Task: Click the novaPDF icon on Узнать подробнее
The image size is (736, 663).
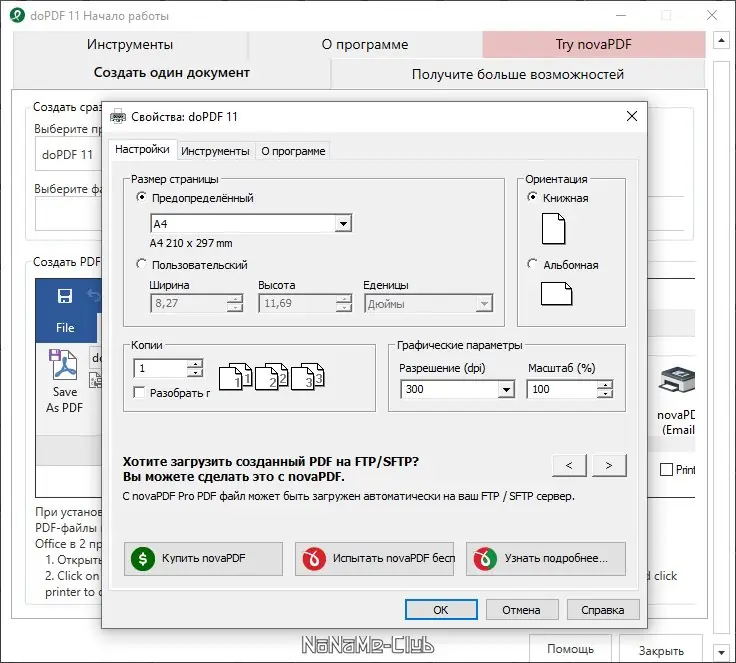Action: click(485, 559)
